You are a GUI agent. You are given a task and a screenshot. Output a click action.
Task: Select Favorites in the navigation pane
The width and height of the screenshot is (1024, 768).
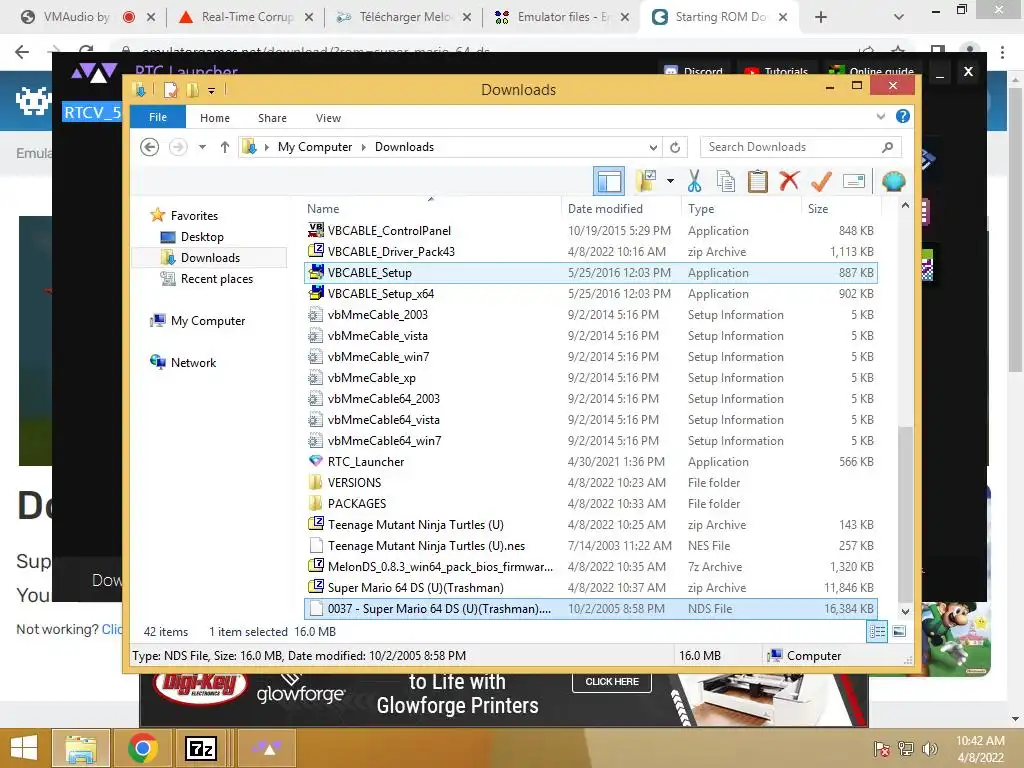point(194,216)
